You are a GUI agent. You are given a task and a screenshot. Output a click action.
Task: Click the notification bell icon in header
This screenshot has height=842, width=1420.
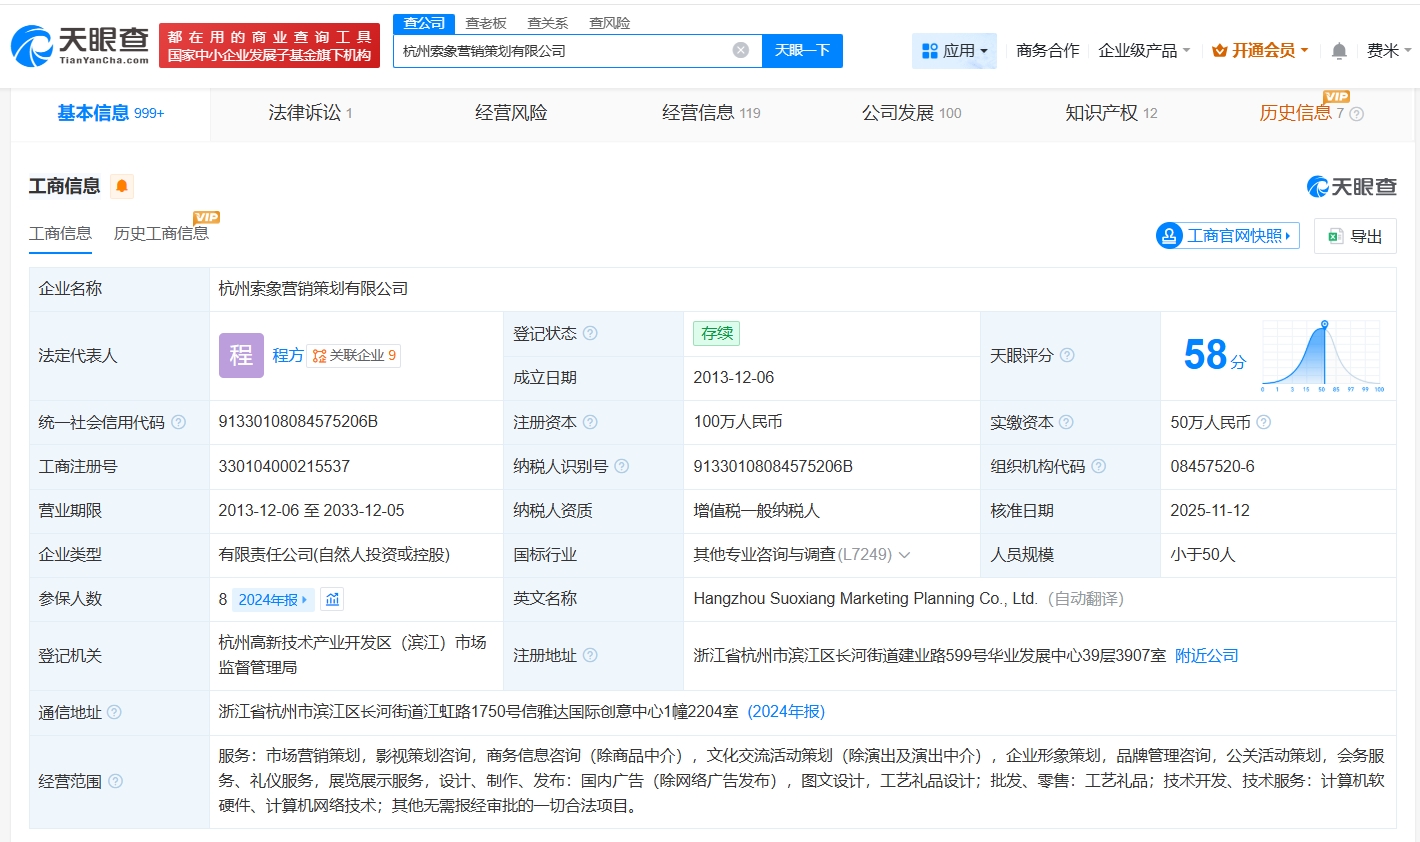pyautogui.click(x=1339, y=51)
